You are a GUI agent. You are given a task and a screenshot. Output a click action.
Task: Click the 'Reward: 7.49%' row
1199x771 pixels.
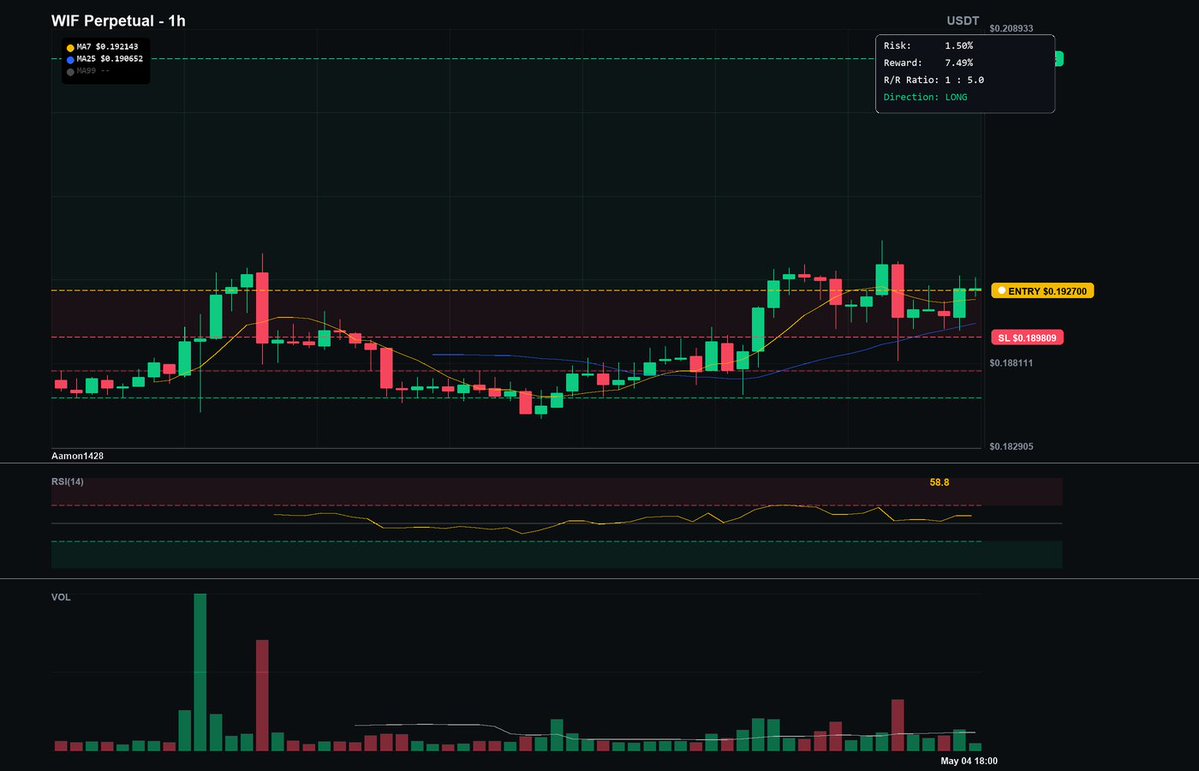pos(928,63)
